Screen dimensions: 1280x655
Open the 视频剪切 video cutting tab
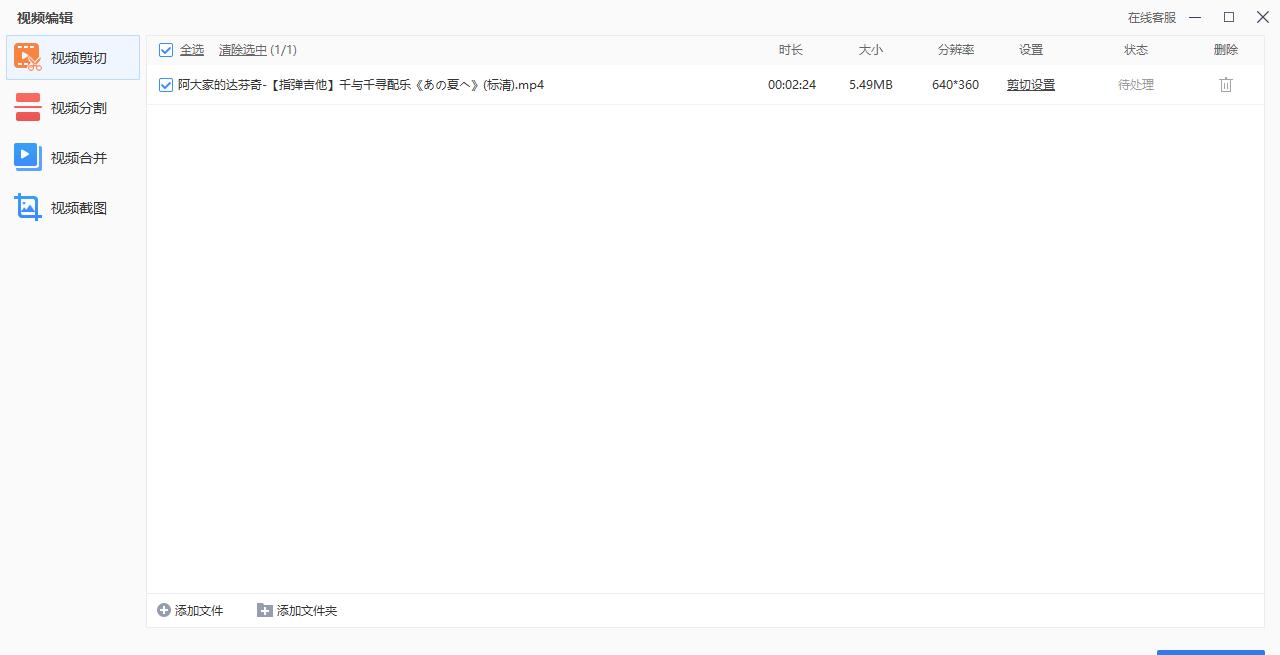coord(73,58)
